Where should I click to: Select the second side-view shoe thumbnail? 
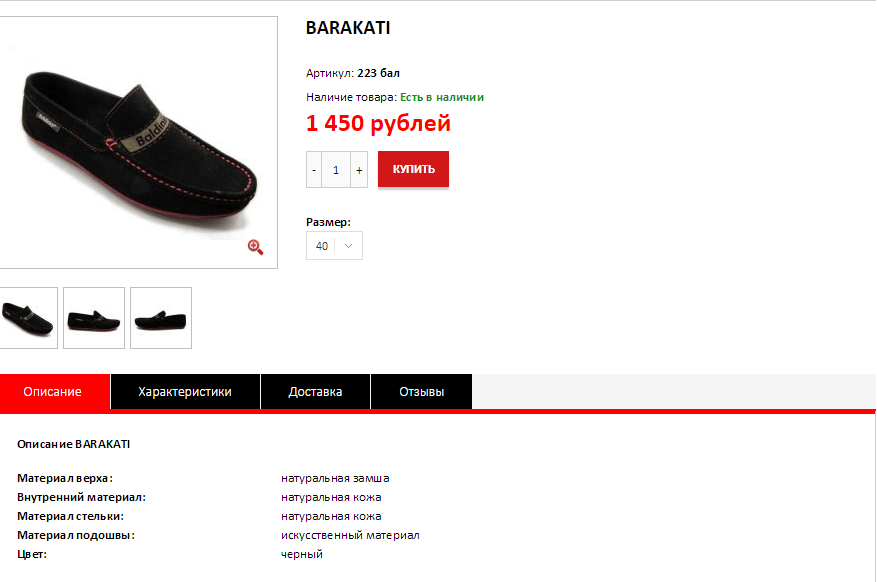pos(94,318)
